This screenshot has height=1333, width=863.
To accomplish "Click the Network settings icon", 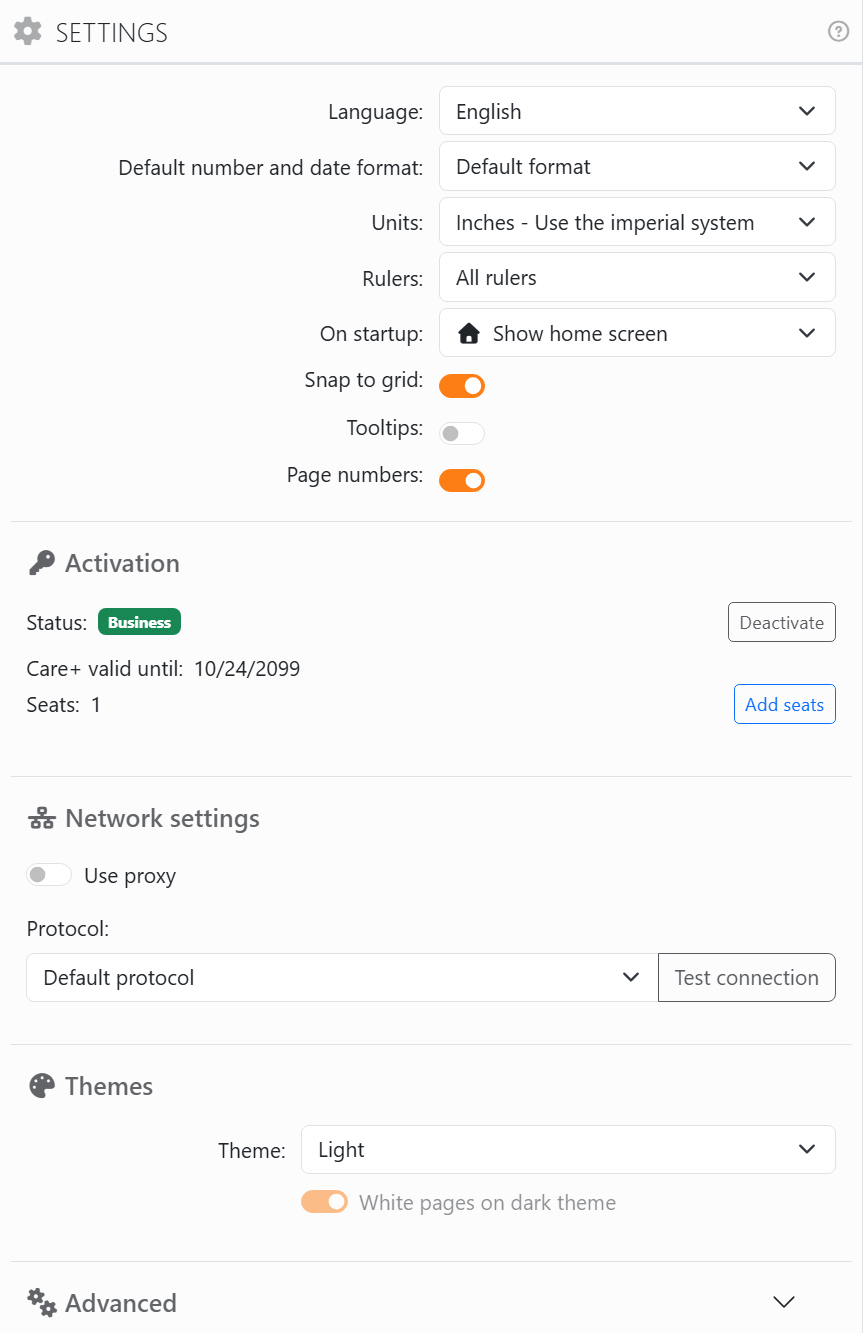I will click(41, 819).
